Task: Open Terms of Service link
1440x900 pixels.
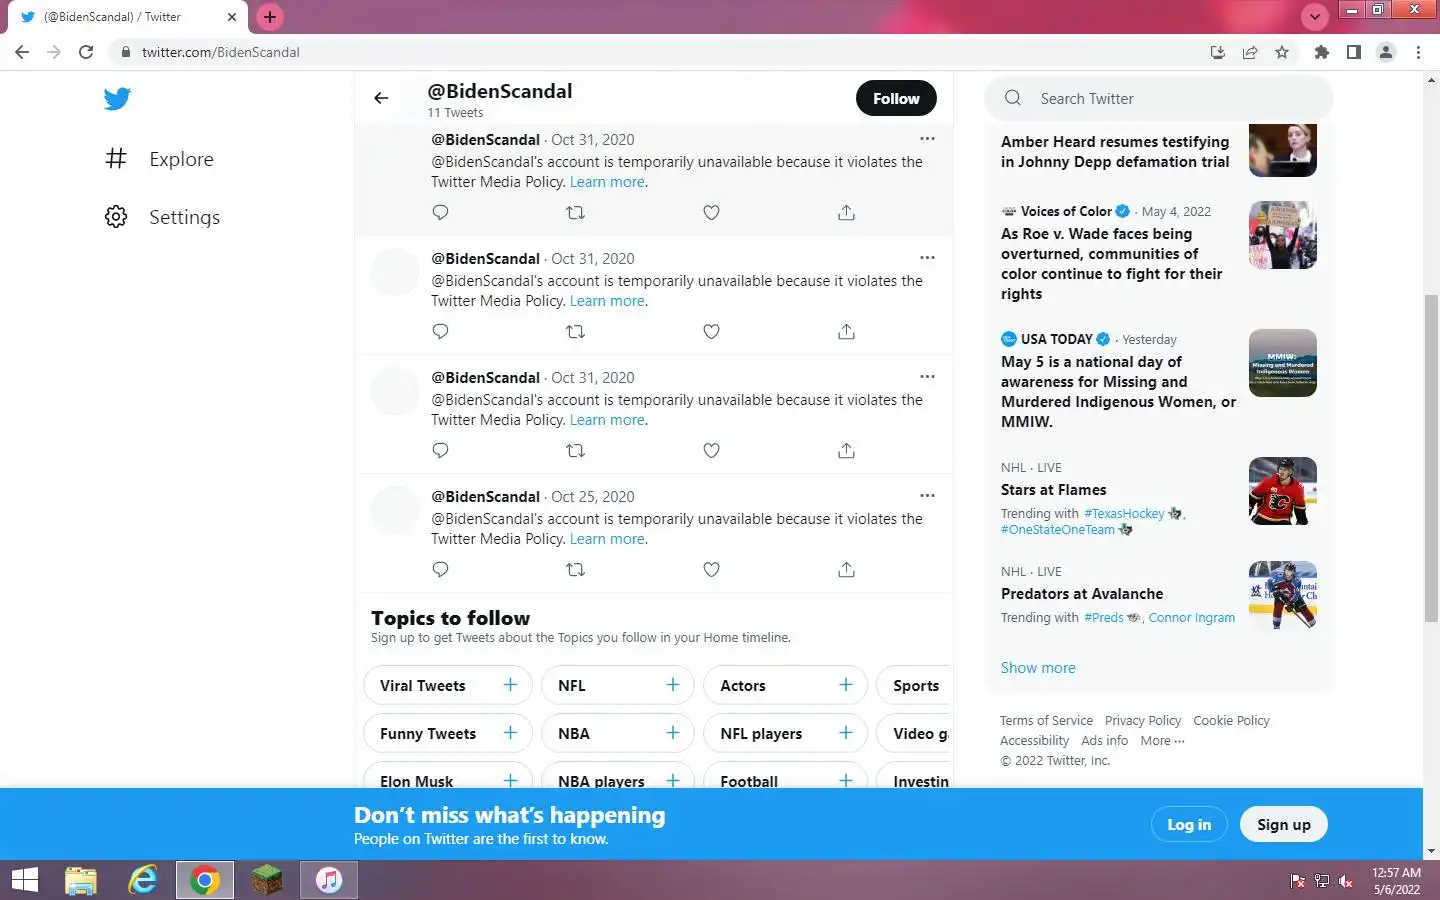Action: (x=1046, y=721)
